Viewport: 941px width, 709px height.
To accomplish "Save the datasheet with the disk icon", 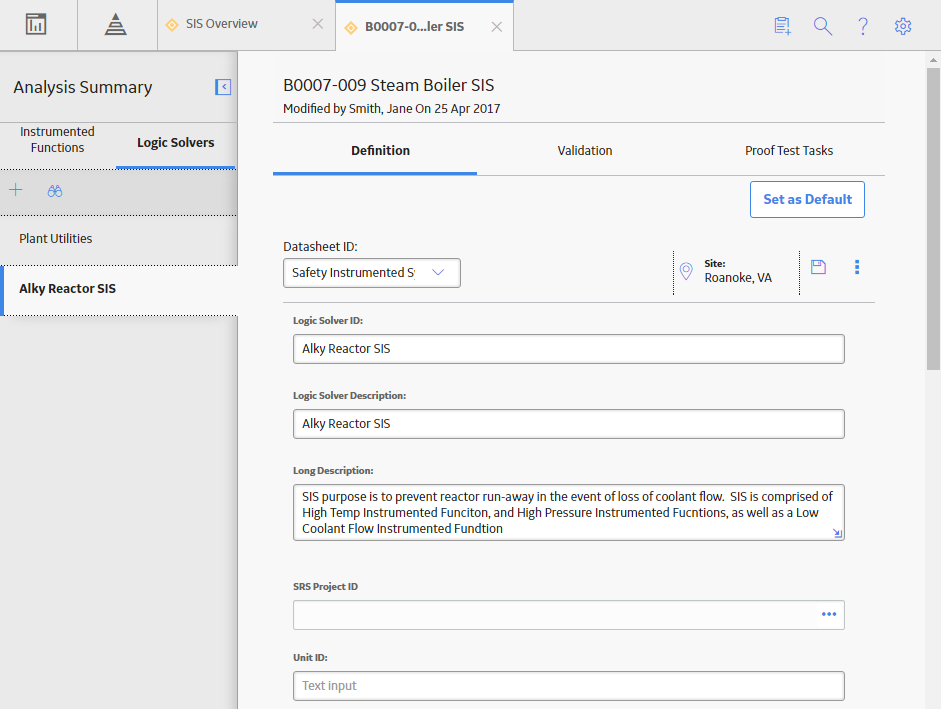I will pos(818,267).
